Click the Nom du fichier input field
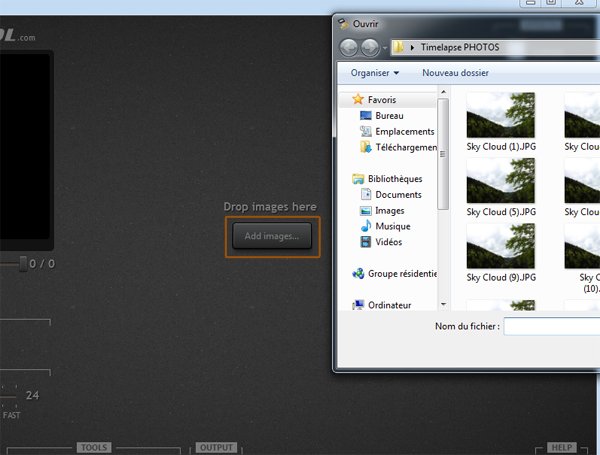The image size is (600, 455). pyautogui.click(x=551, y=327)
